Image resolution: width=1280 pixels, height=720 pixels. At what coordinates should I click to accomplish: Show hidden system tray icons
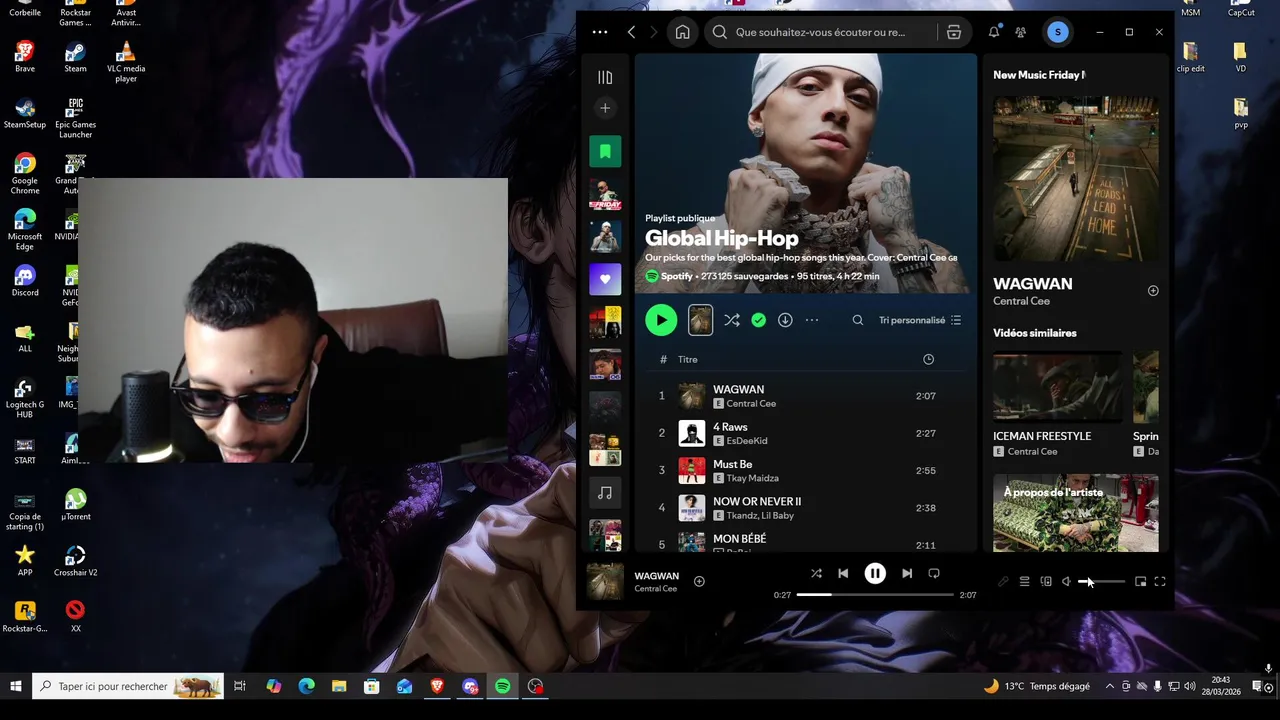coord(1109,686)
